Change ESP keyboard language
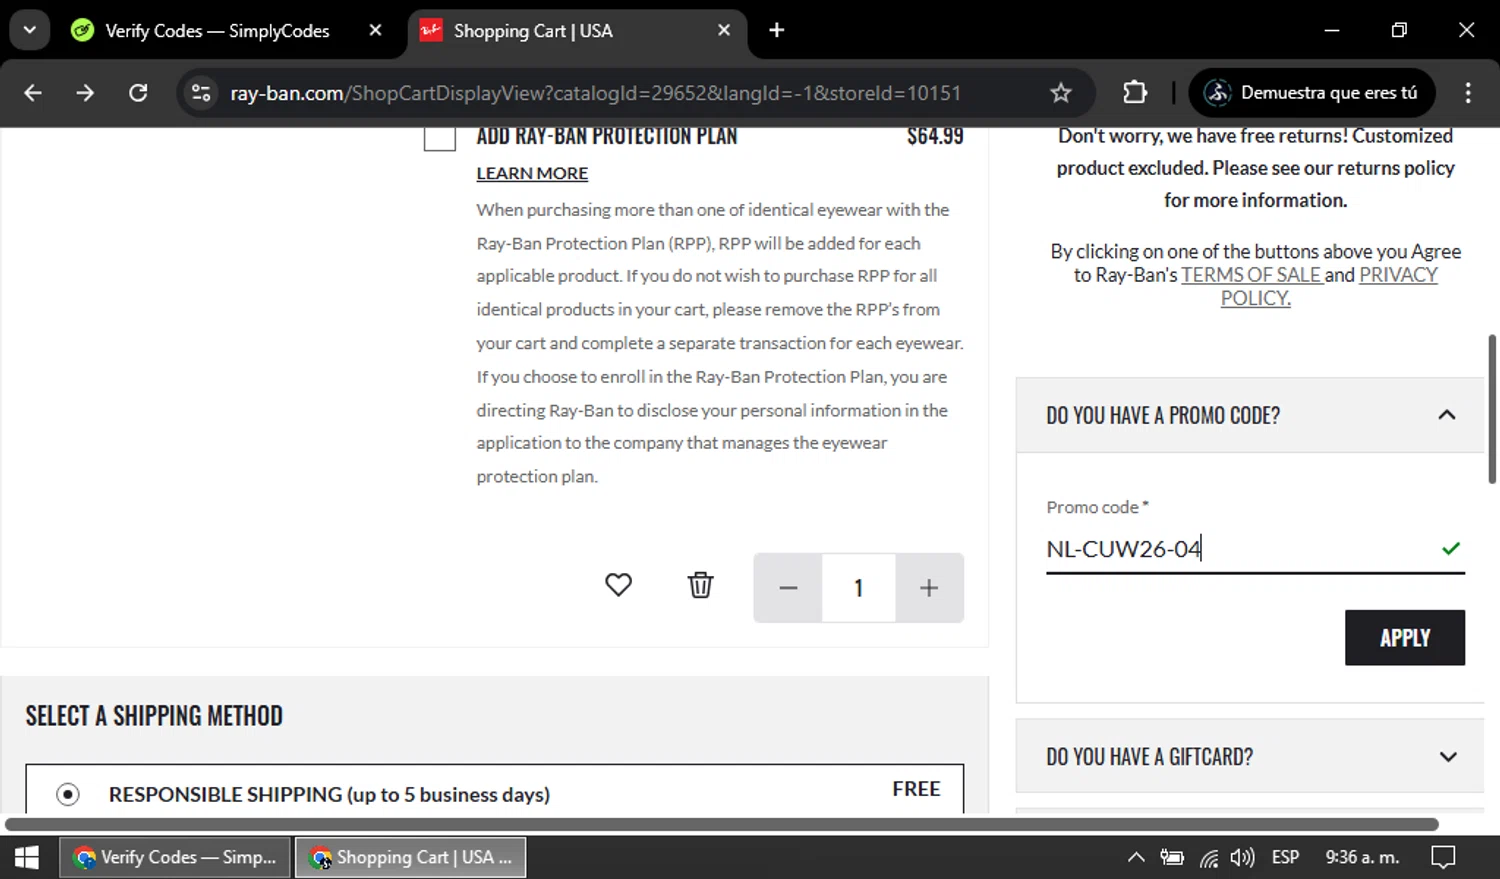This screenshot has height=879, width=1500. coord(1285,857)
